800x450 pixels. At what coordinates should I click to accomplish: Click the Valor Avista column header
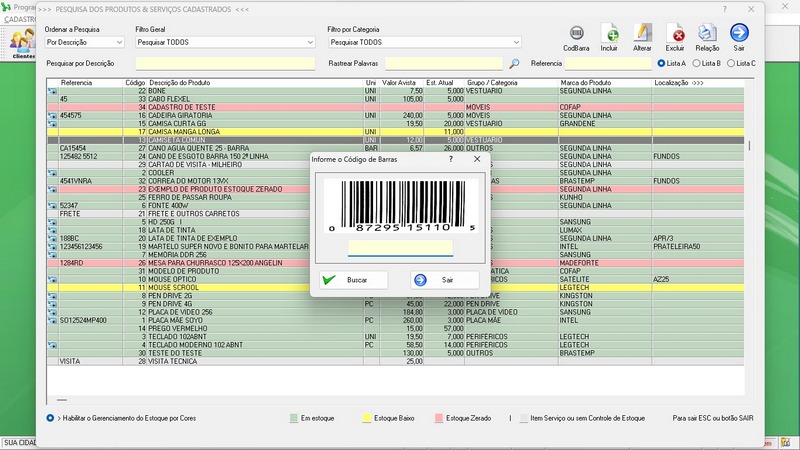tap(400, 82)
